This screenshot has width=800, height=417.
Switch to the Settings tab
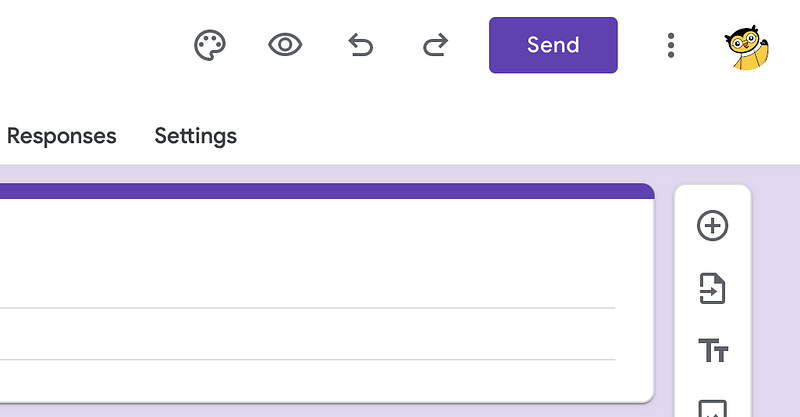pyautogui.click(x=195, y=136)
